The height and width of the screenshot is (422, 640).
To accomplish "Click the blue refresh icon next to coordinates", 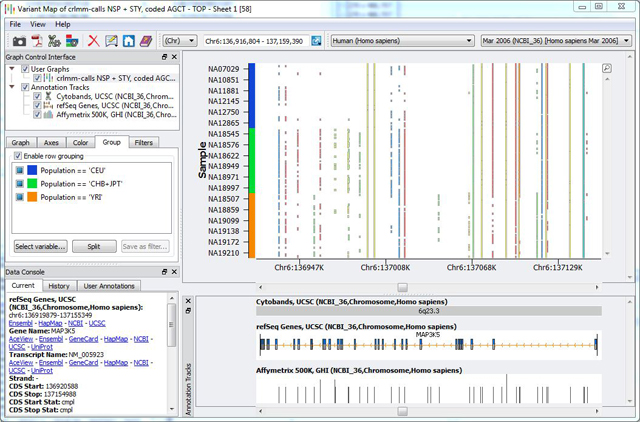I will [316, 41].
